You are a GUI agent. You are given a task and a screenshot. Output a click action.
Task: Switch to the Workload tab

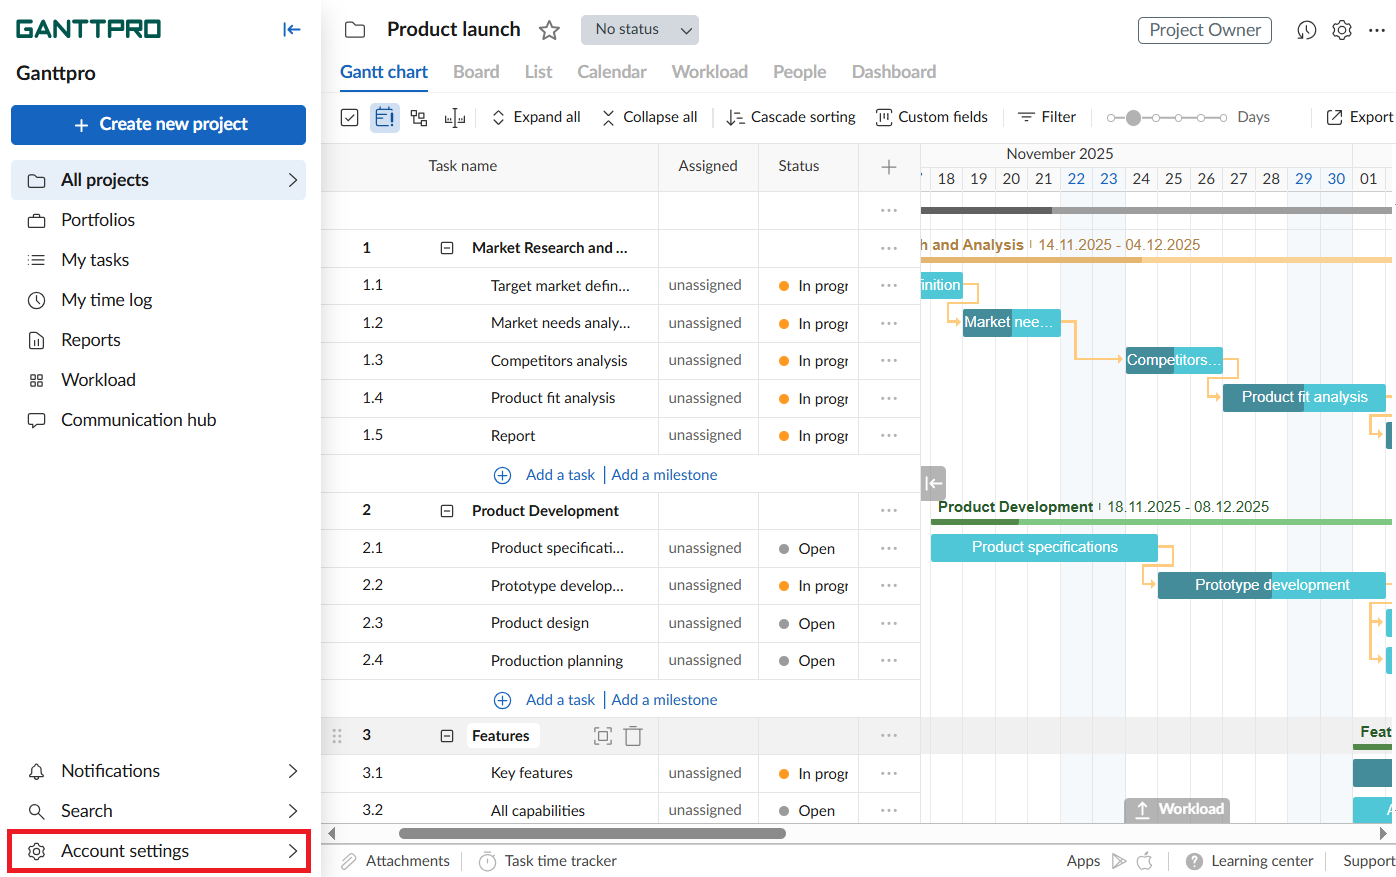[x=709, y=72]
